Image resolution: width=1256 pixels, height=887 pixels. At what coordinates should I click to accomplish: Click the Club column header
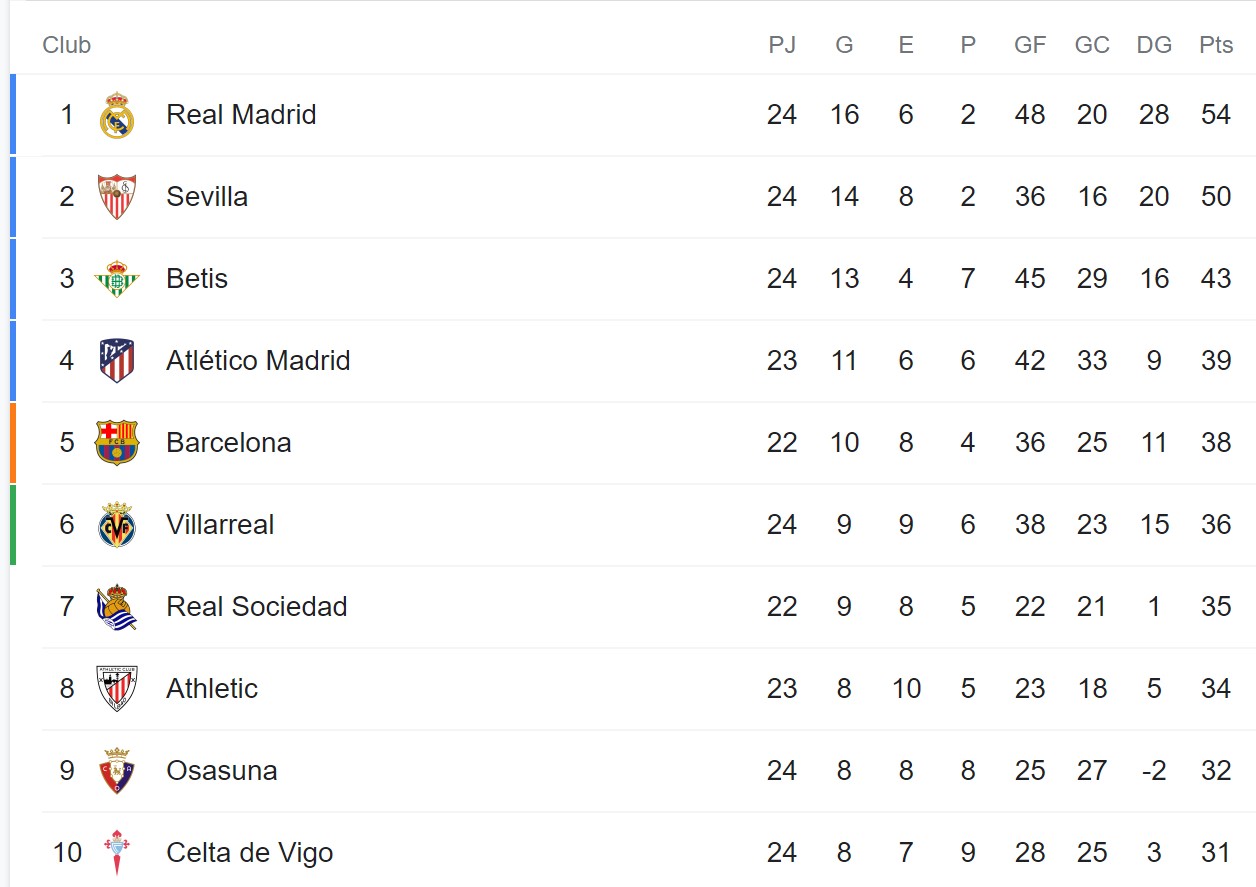[67, 45]
